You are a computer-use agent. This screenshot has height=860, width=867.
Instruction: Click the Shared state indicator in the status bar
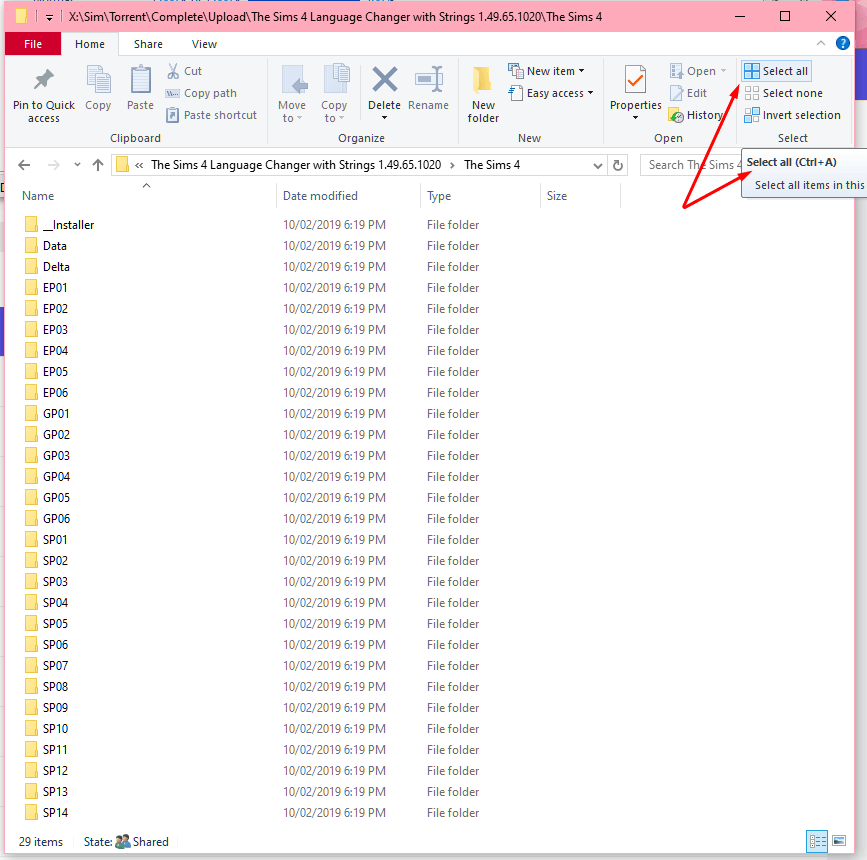(x=142, y=842)
